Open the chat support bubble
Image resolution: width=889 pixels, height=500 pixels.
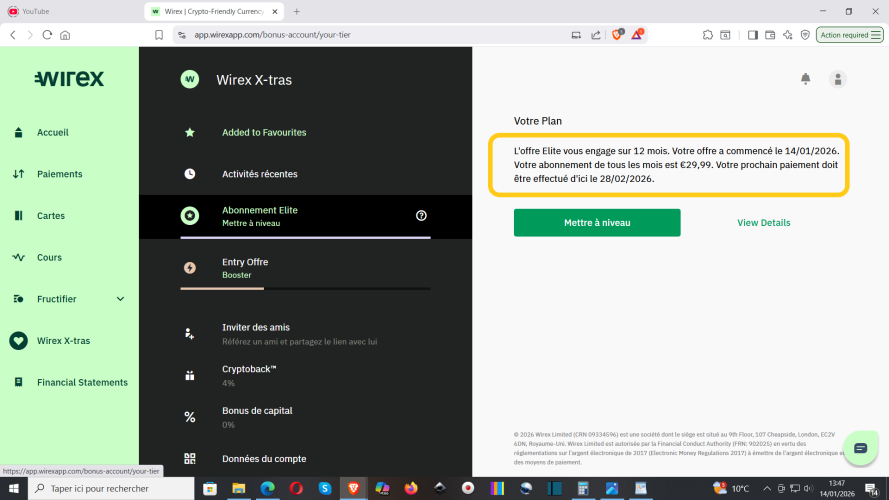[x=860, y=448]
